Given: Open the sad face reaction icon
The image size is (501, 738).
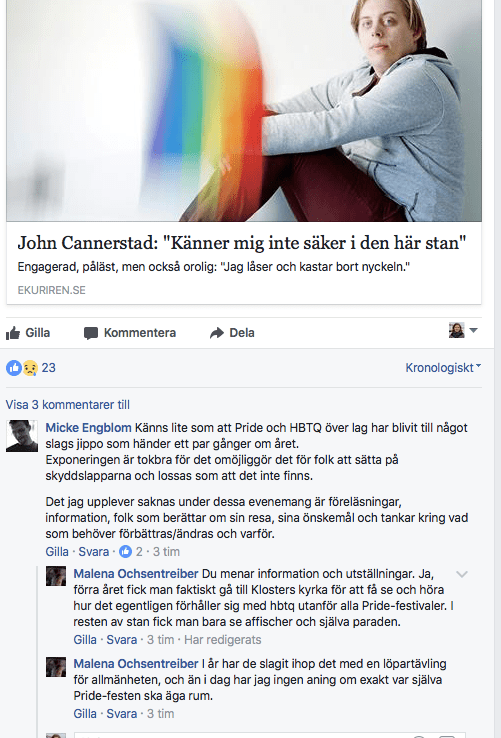Looking at the screenshot, I should (30, 368).
